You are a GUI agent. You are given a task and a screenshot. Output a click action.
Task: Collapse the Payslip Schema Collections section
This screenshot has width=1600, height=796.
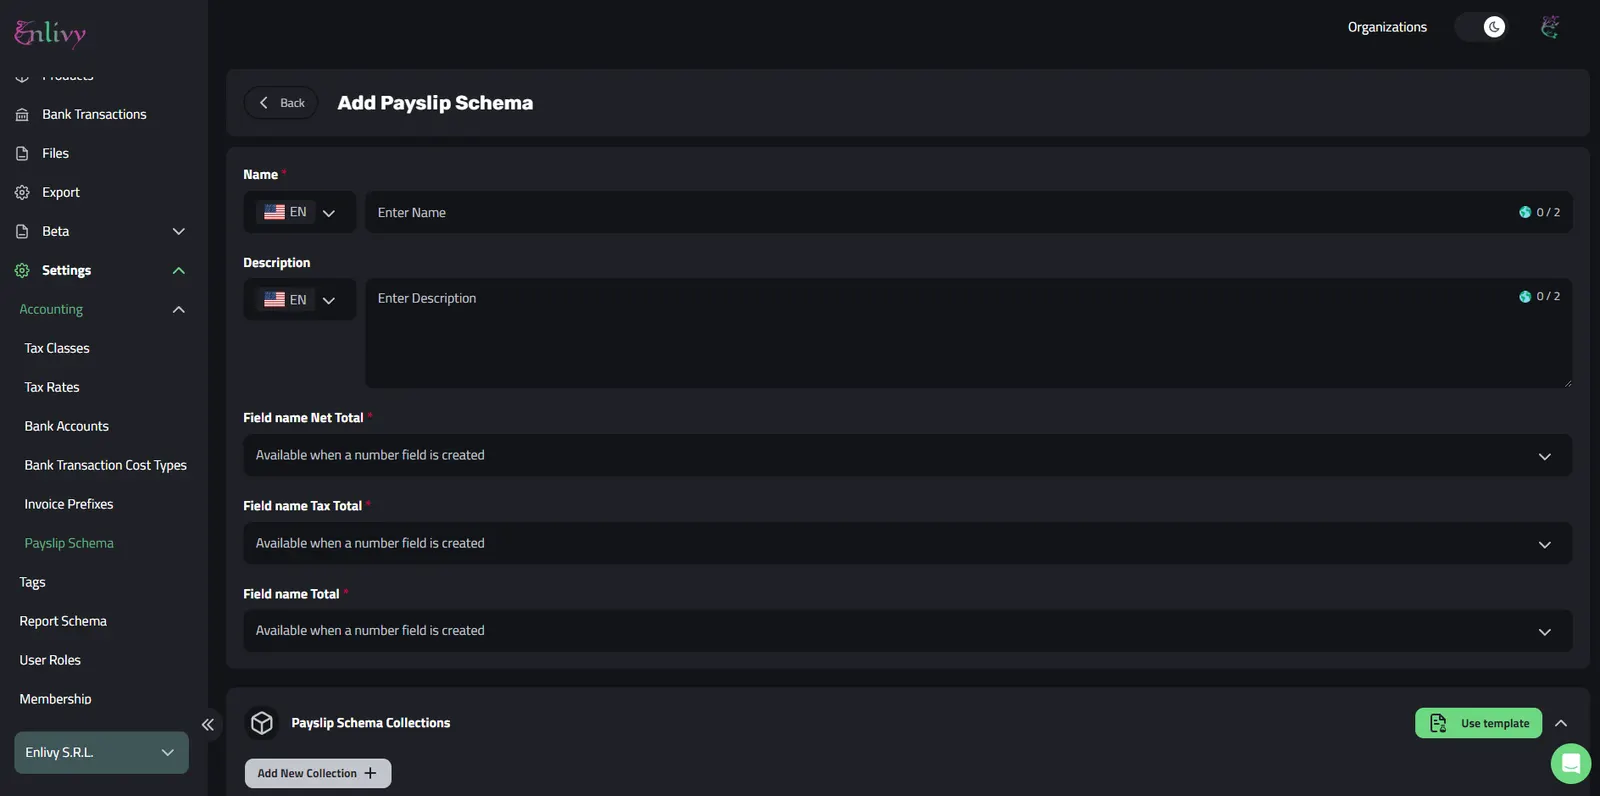coord(1561,723)
